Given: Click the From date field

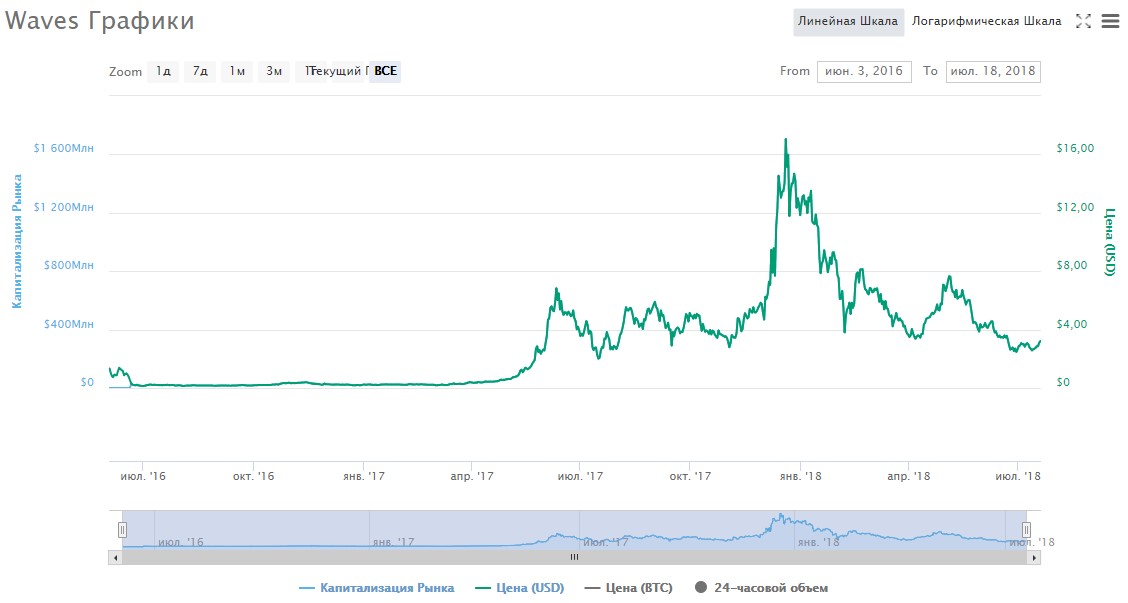Looking at the screenshot, I should pos(864,71).
